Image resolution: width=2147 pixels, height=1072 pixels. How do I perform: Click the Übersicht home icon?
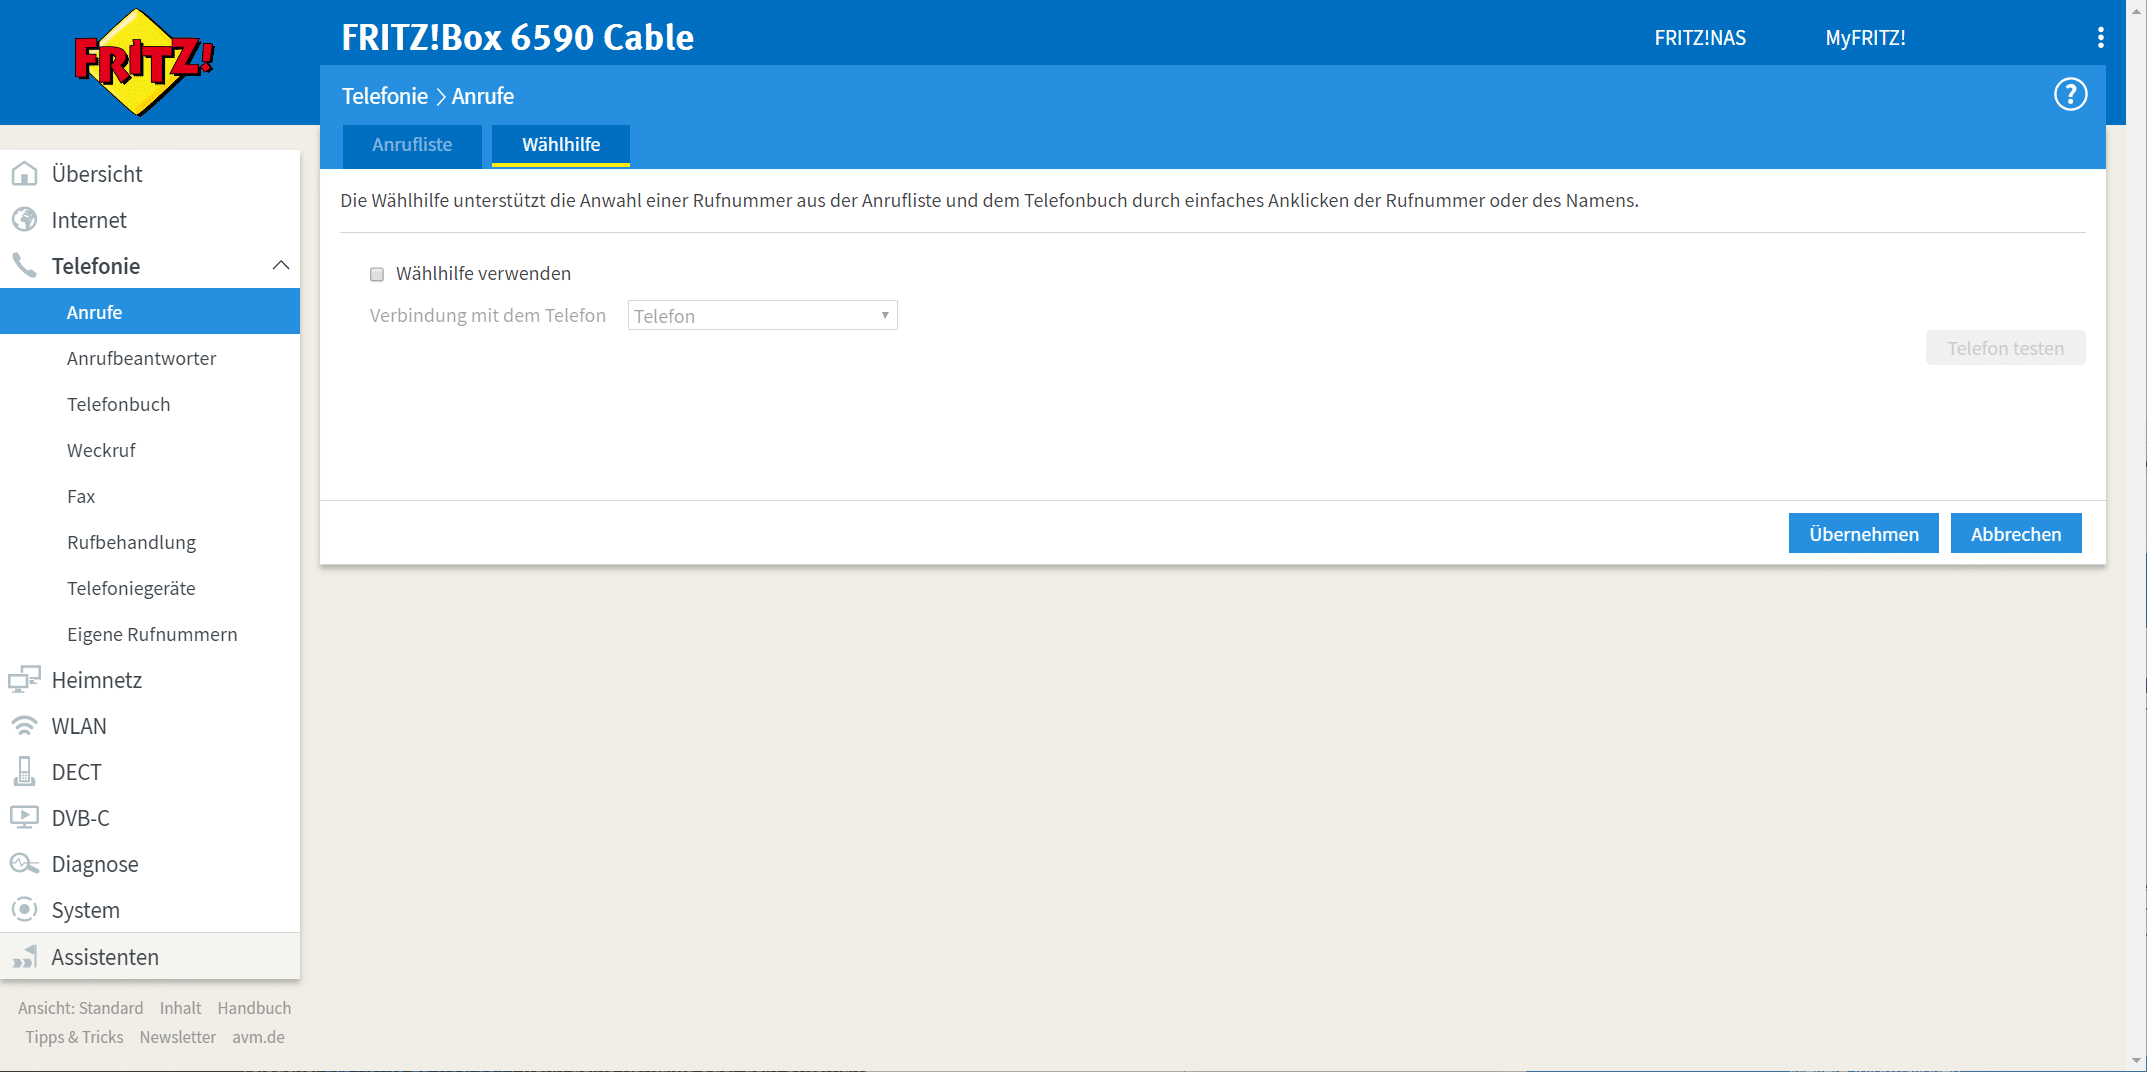point(24,174)
